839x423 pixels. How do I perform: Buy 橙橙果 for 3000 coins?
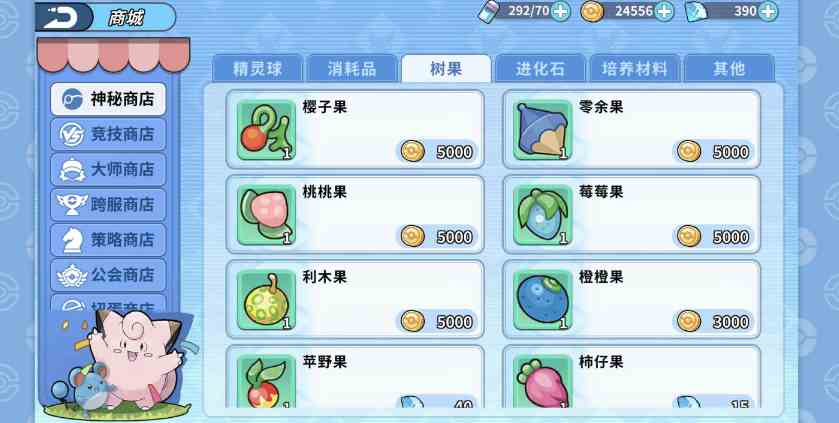coord(714,321)
